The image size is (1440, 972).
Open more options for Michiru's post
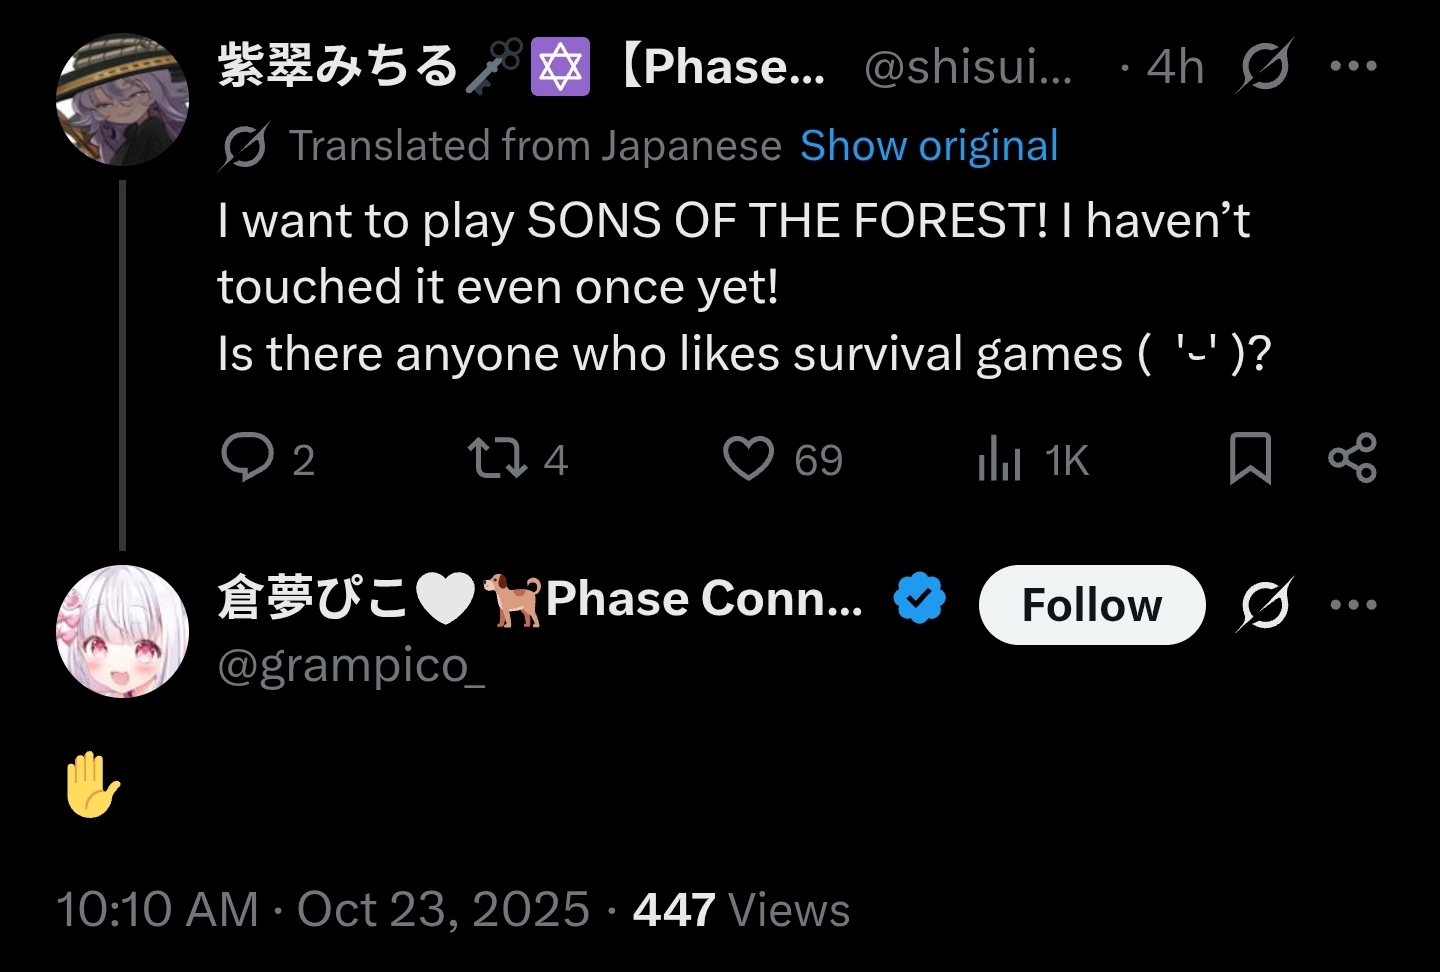(1353, 66)
